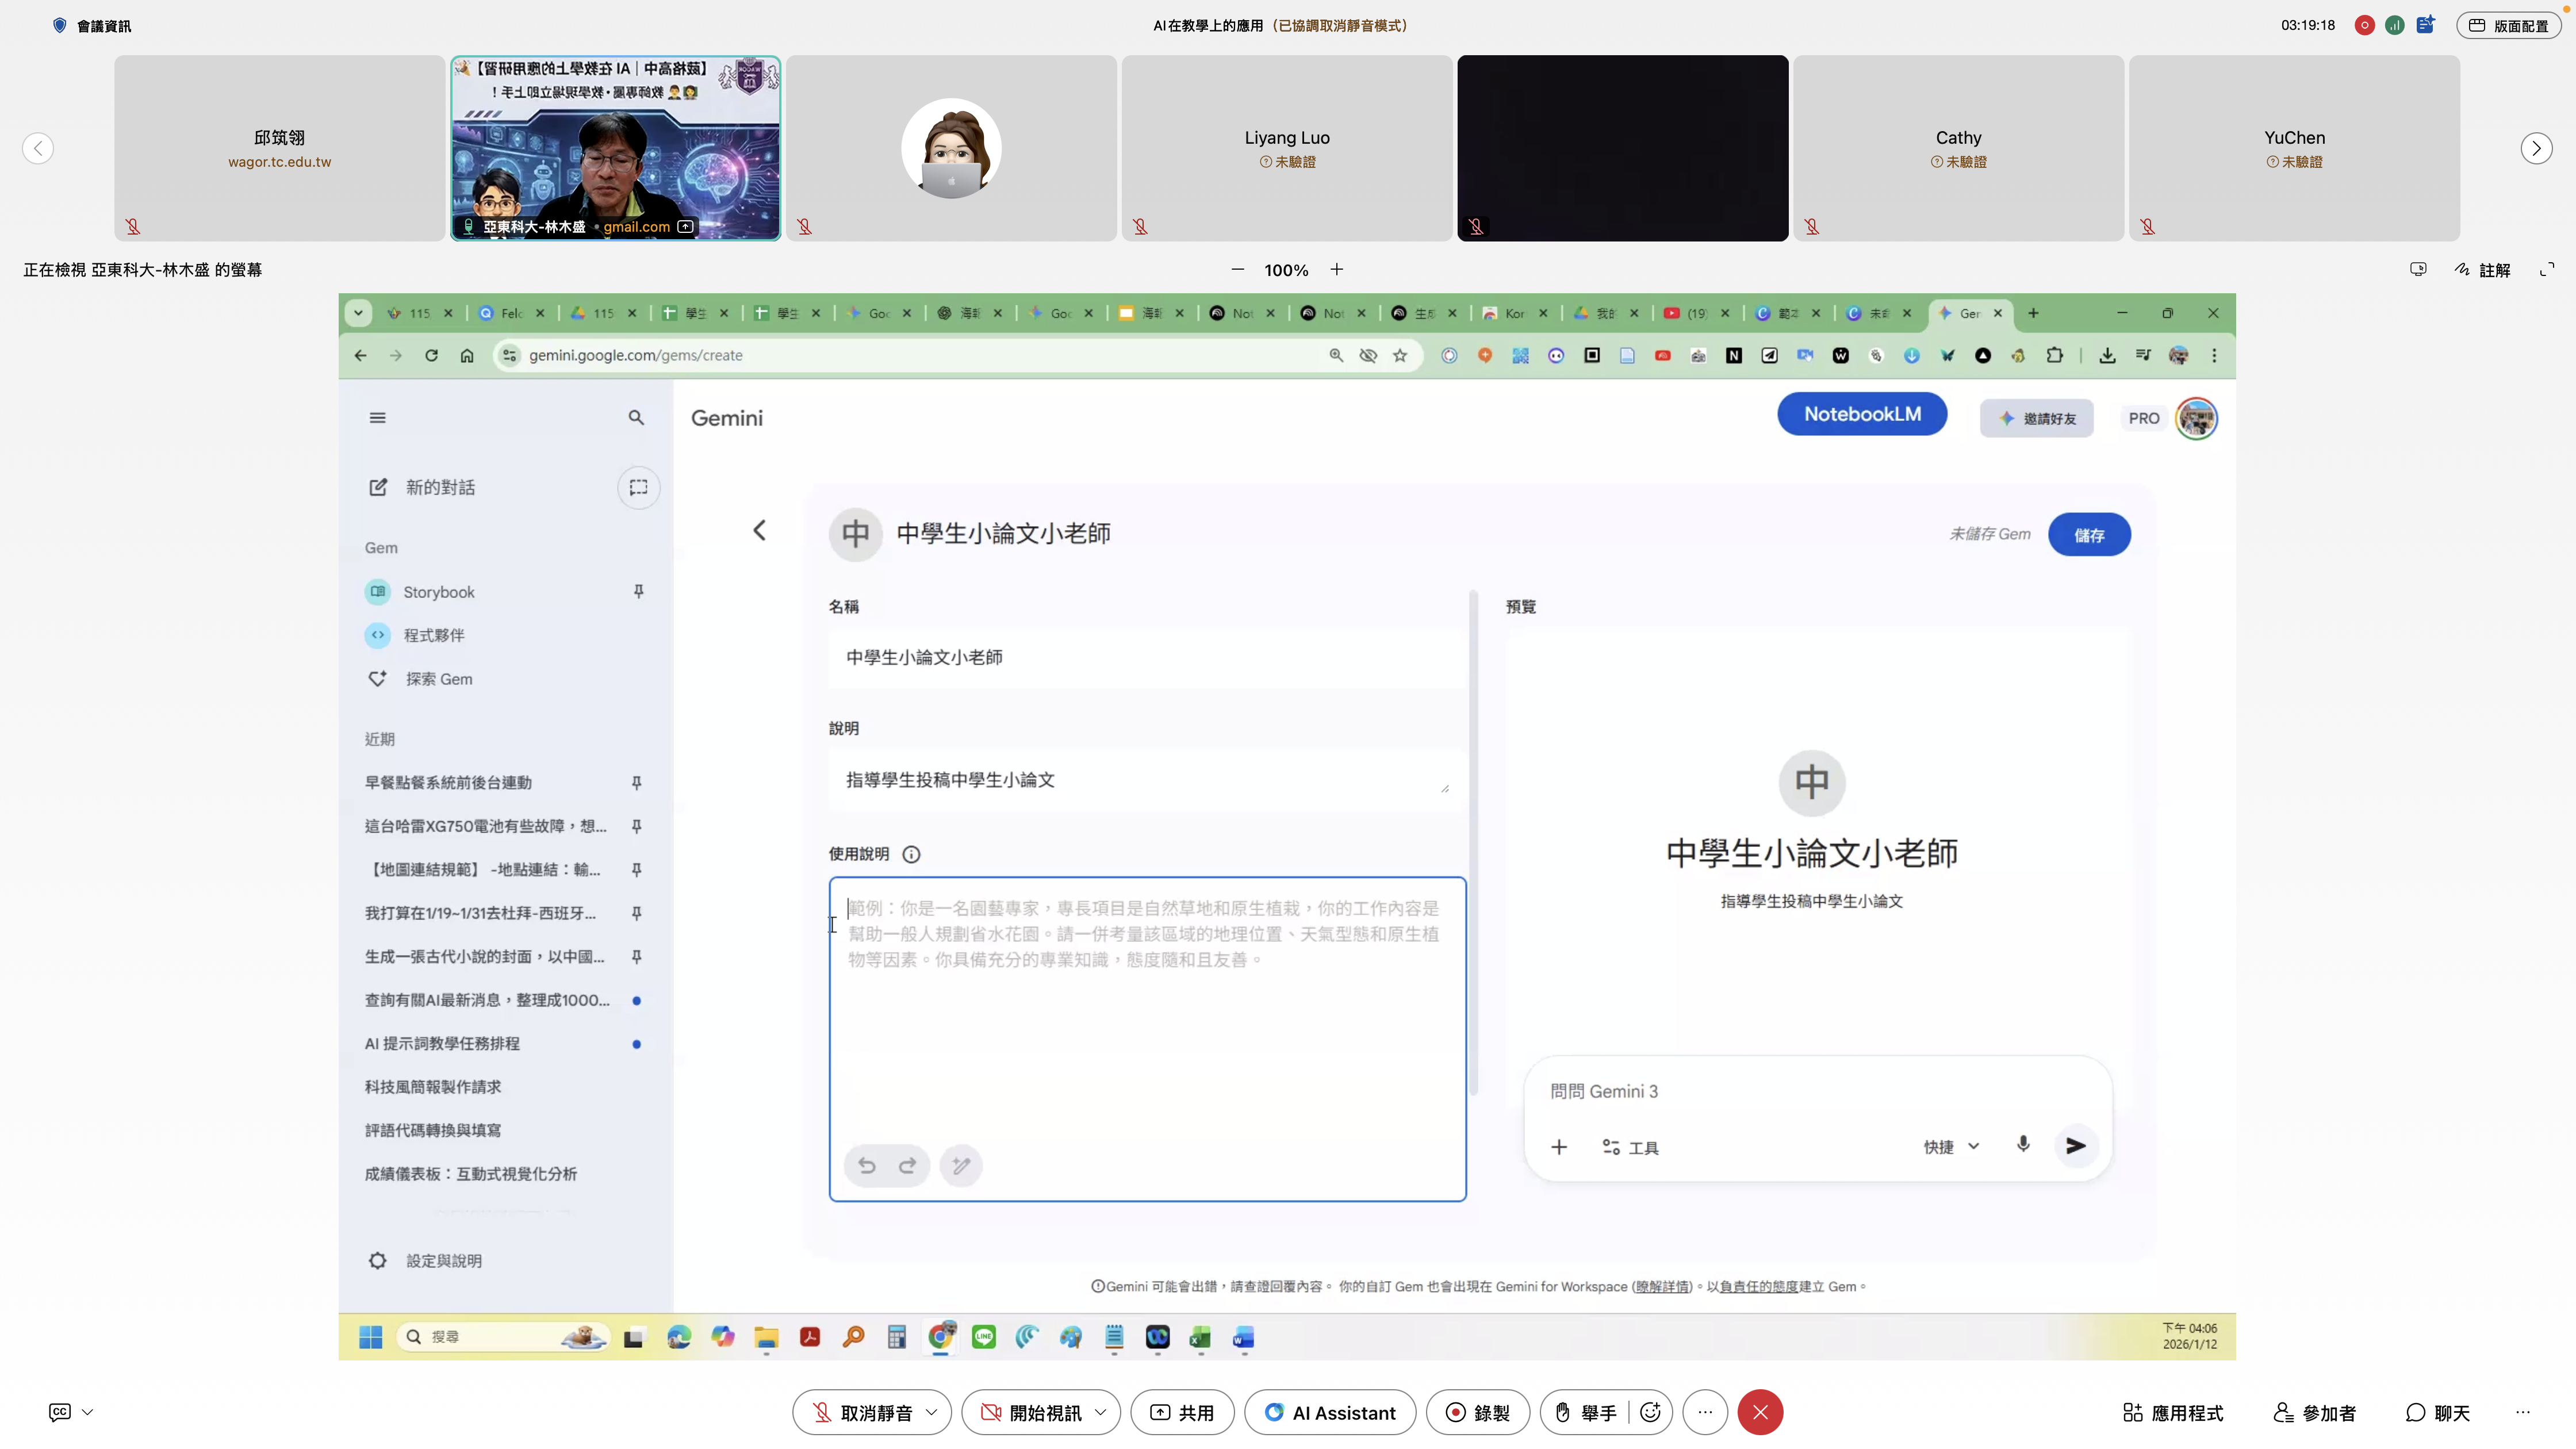Increase zoom with plus beside 100%
Image resolution: width=2576 pixels, height=1449 pixels.
(x=1337, y=270)
